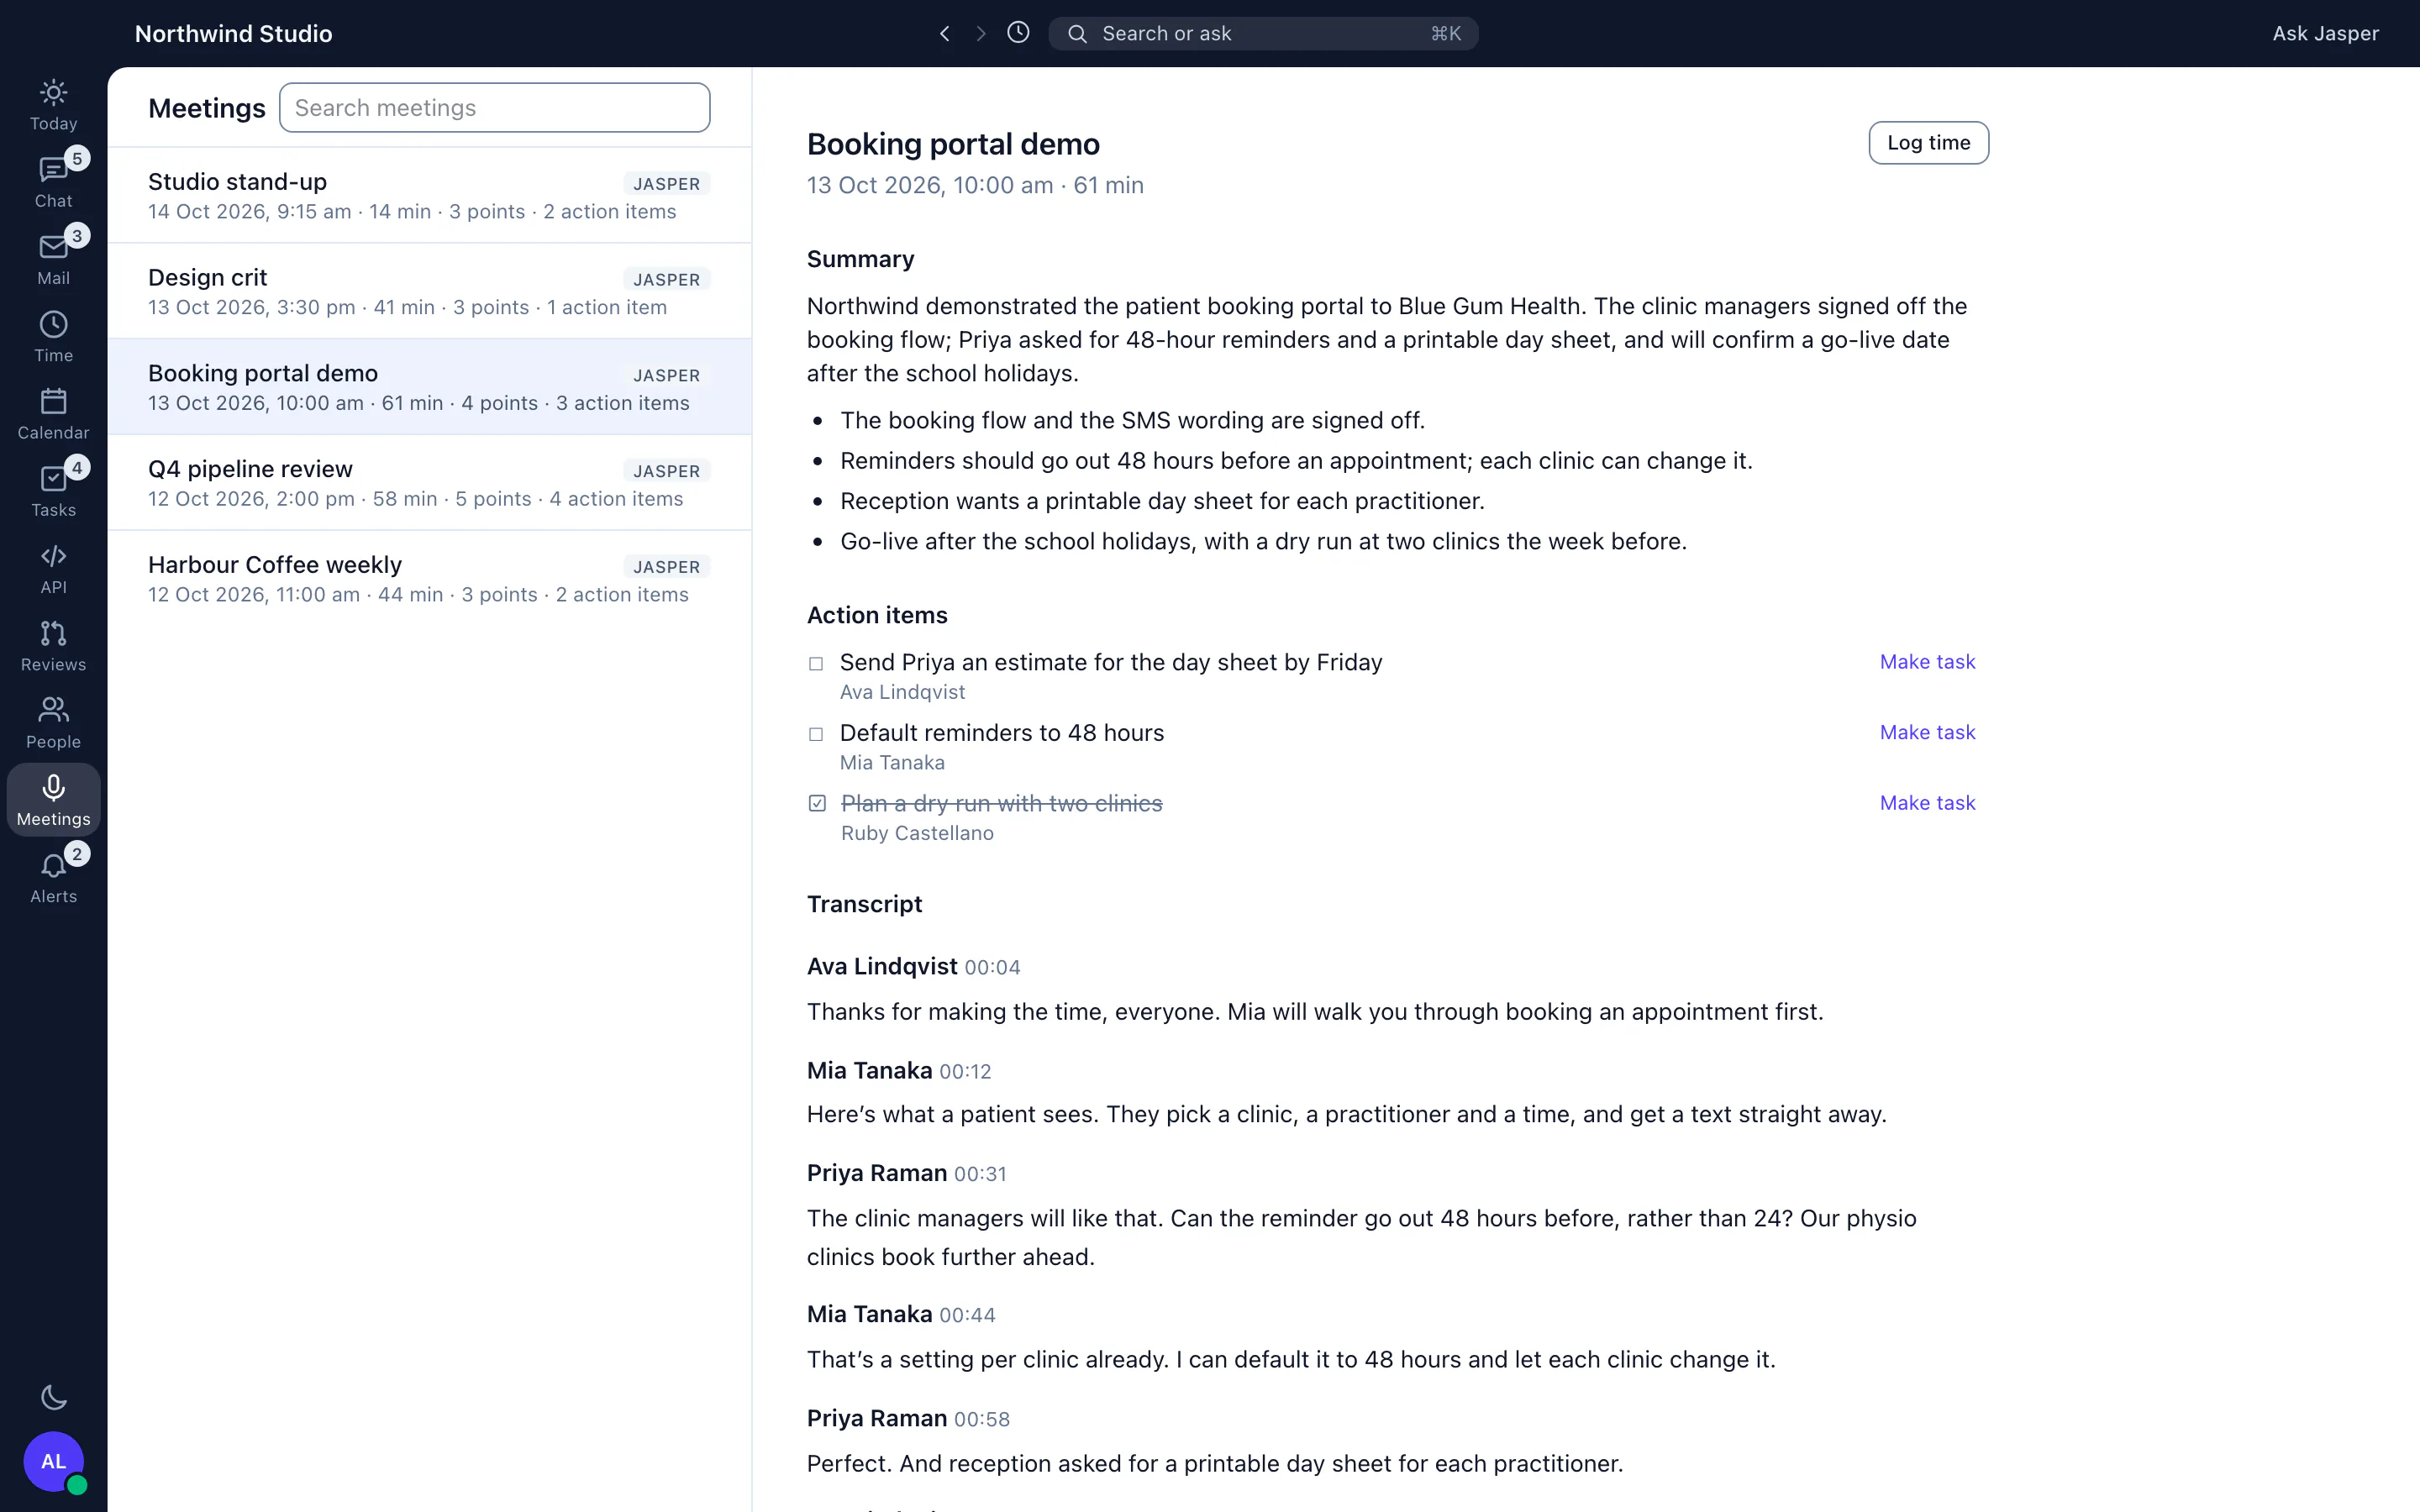
Task: Check the Send Priya an estimate item
Action: click(816, 664)
